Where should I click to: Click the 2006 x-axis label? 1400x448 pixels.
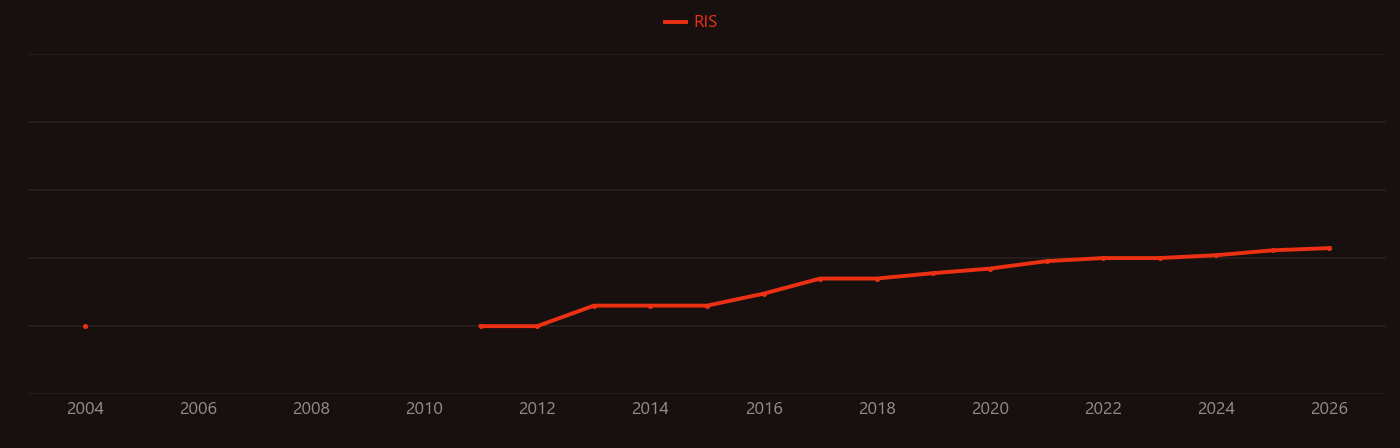pyautogui.click(x=198, y=409)
